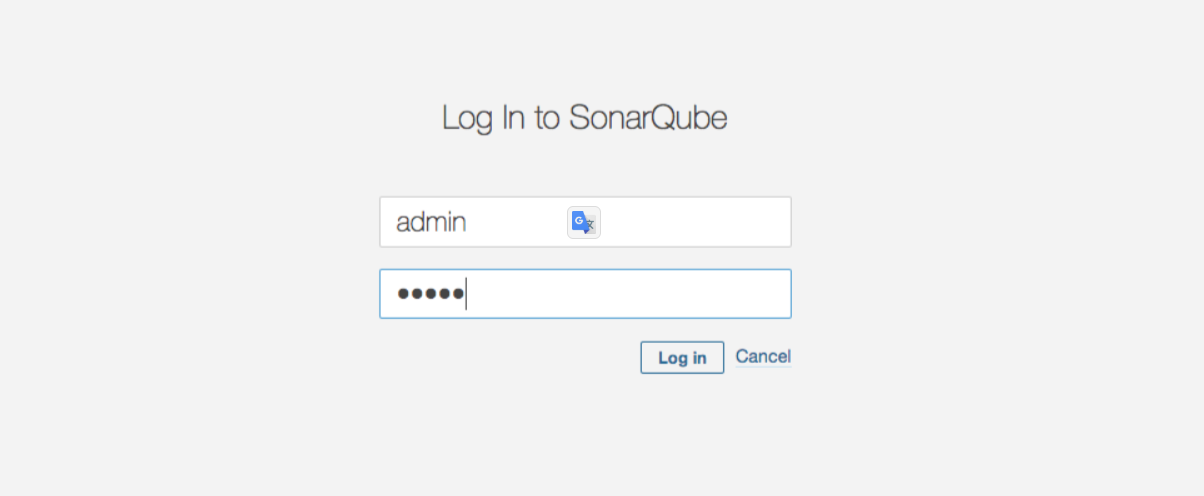The height and width of the screenshot is (496, 1204).
Task: Select the blue-outlined active password input
Action: click(x=585, y=294)
